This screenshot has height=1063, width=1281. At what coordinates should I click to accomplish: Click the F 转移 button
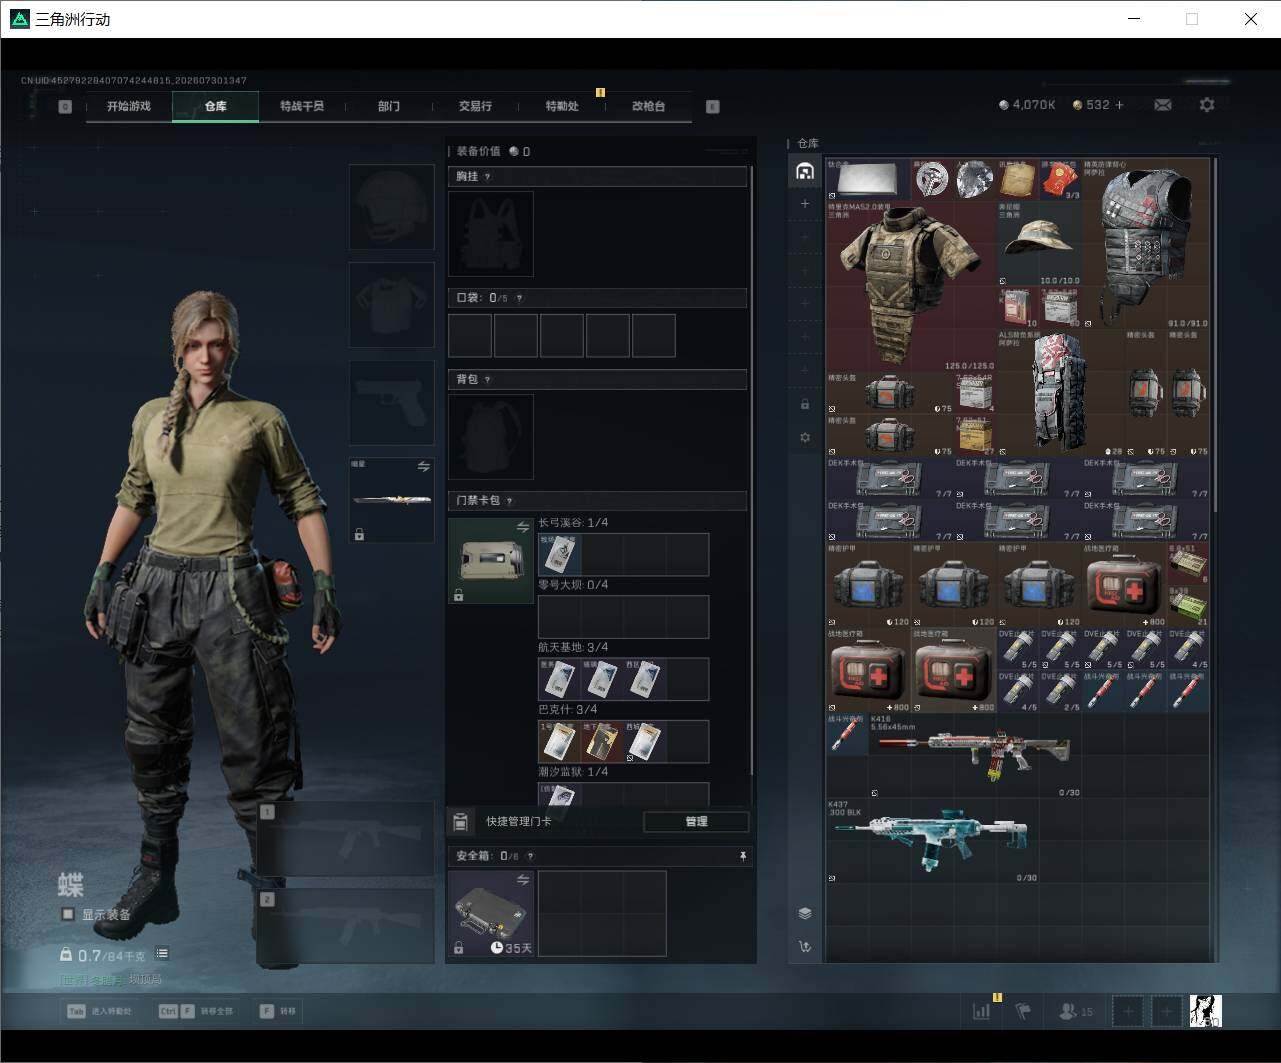[x=277, y=1011]
